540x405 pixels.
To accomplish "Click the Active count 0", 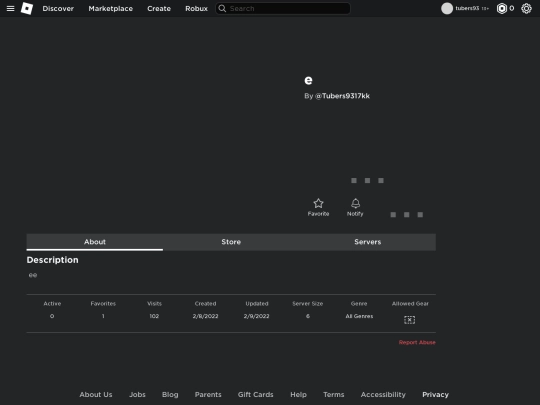I will [x=52, y=316].
